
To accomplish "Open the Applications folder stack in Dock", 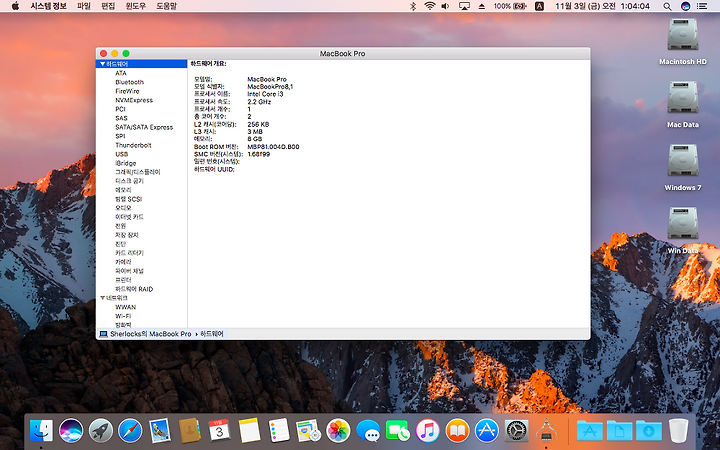I will pyautogui.click(x=590, y=431).
